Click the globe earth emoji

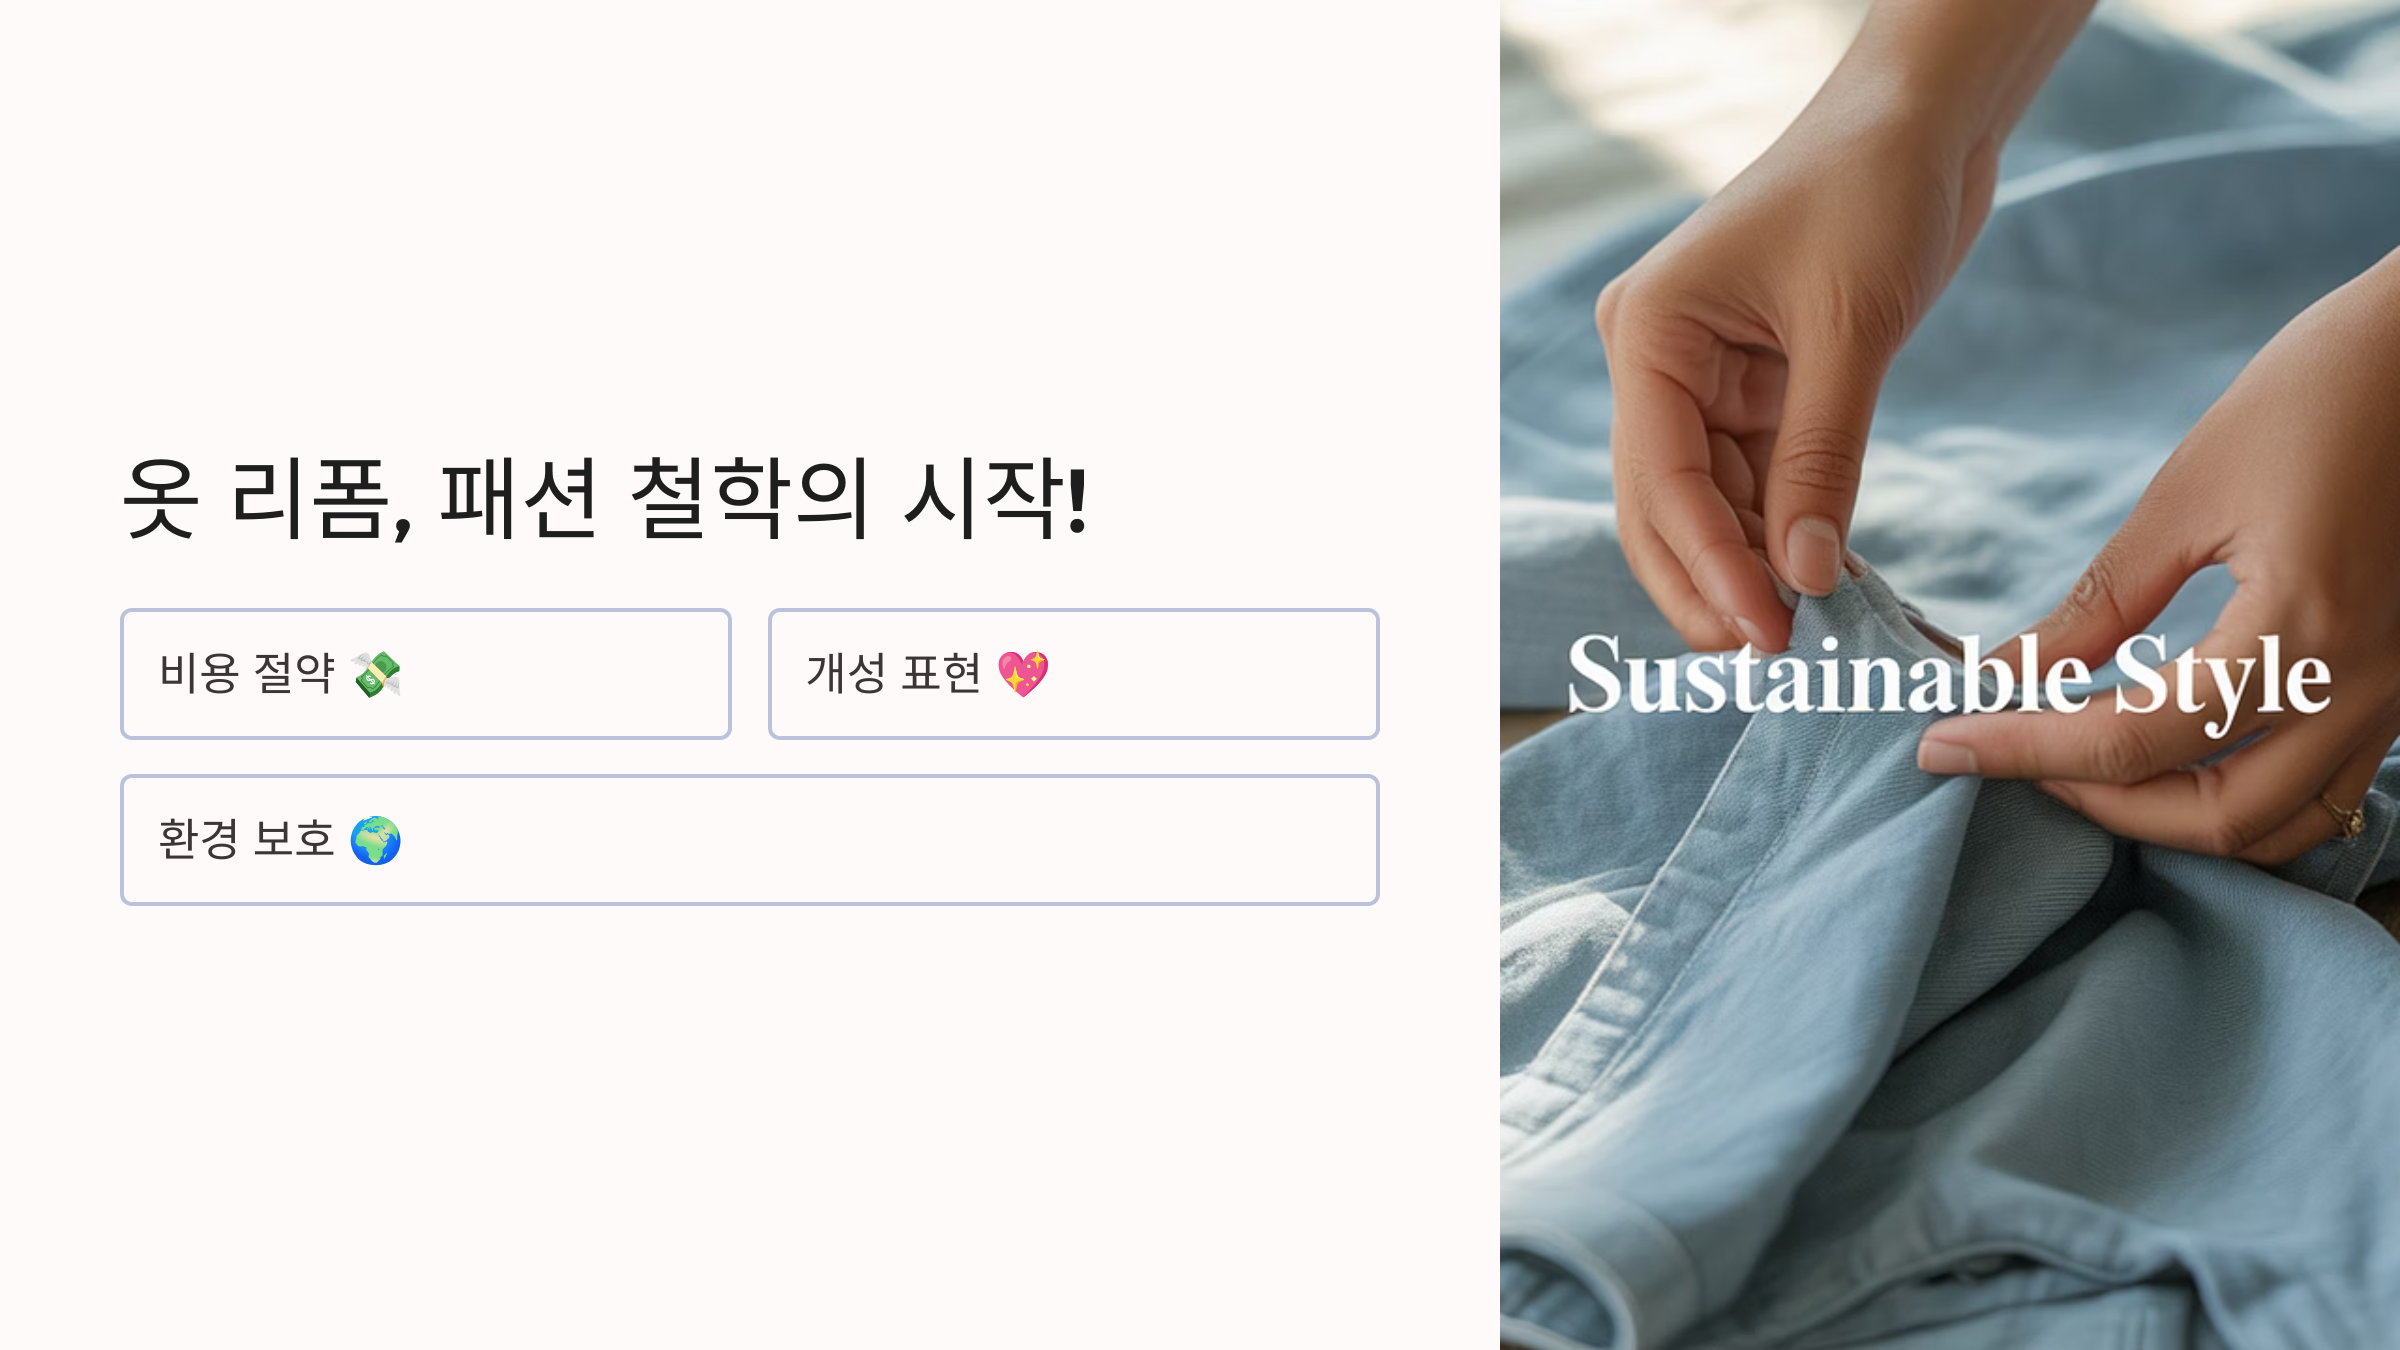click(x=376, y=840)
